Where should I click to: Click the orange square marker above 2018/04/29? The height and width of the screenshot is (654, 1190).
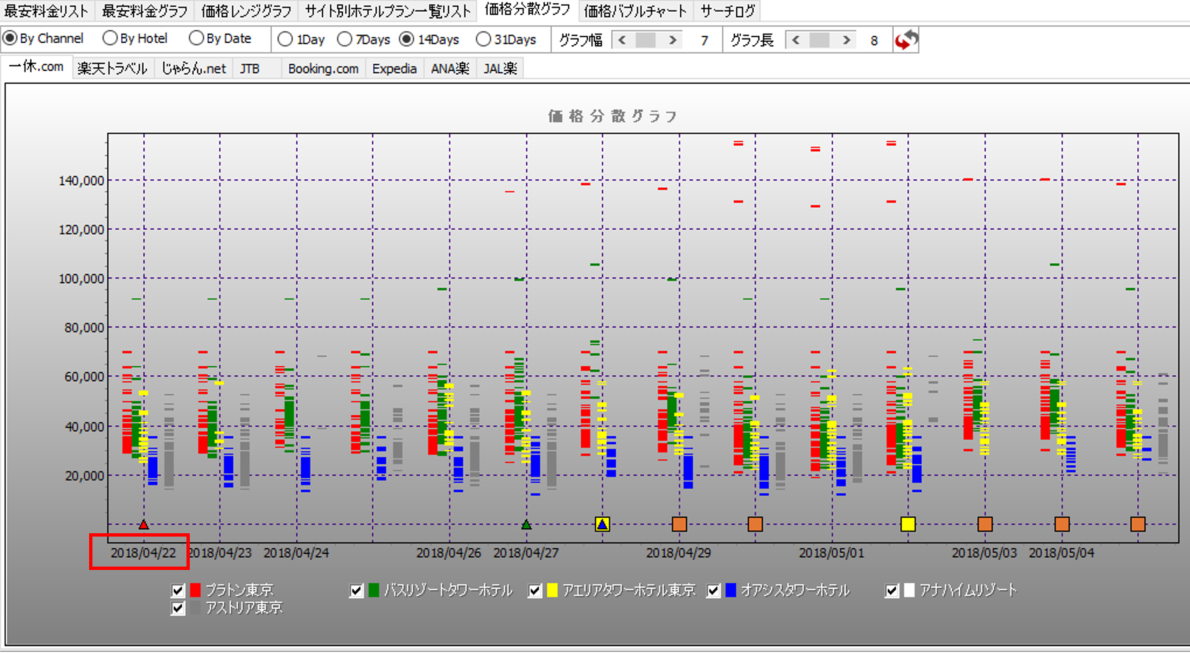679,524
